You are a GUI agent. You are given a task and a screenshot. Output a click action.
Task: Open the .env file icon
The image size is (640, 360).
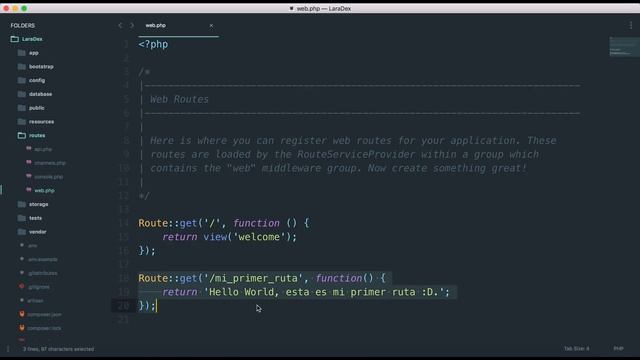(22, 245)
